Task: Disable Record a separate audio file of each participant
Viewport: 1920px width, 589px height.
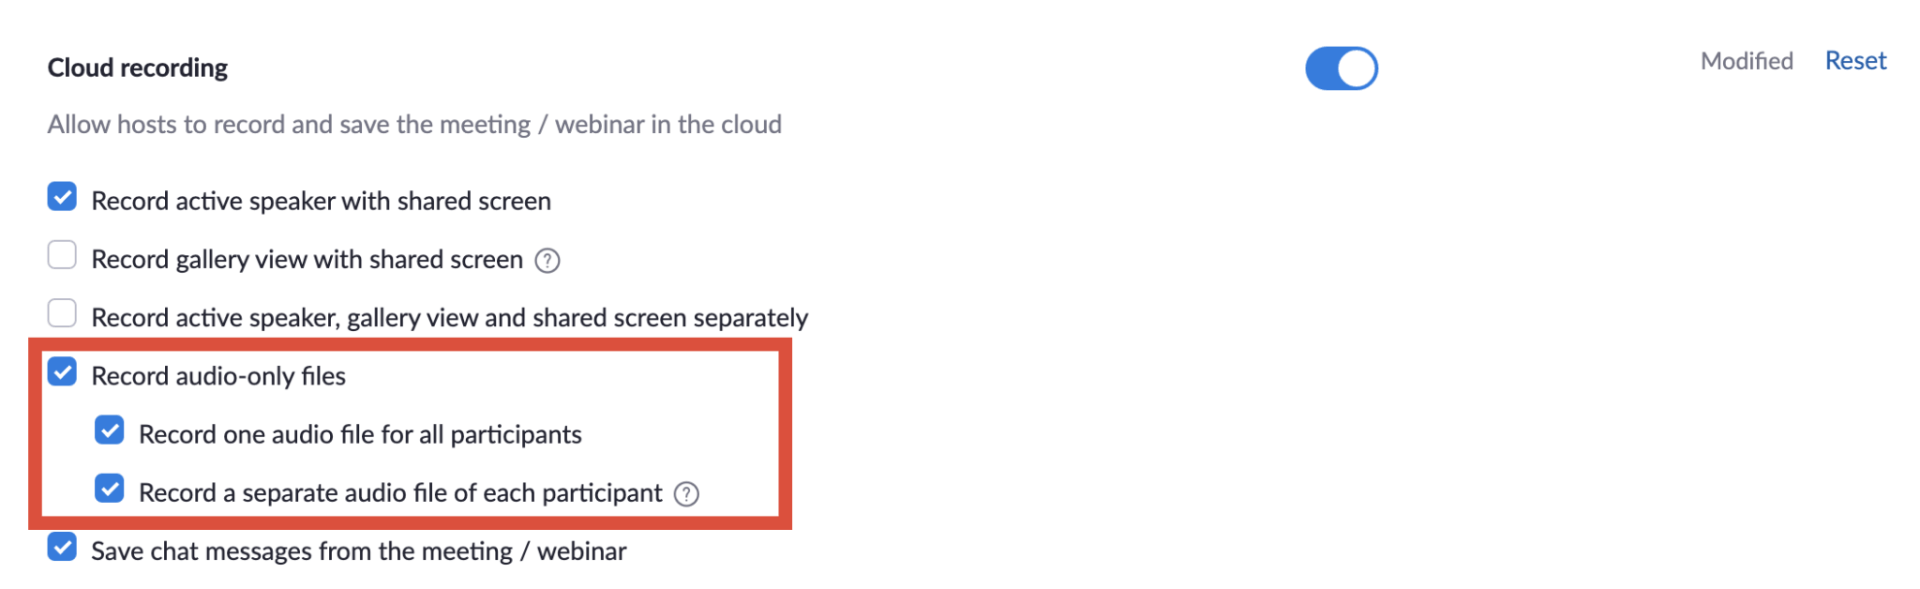Action: 109,488
